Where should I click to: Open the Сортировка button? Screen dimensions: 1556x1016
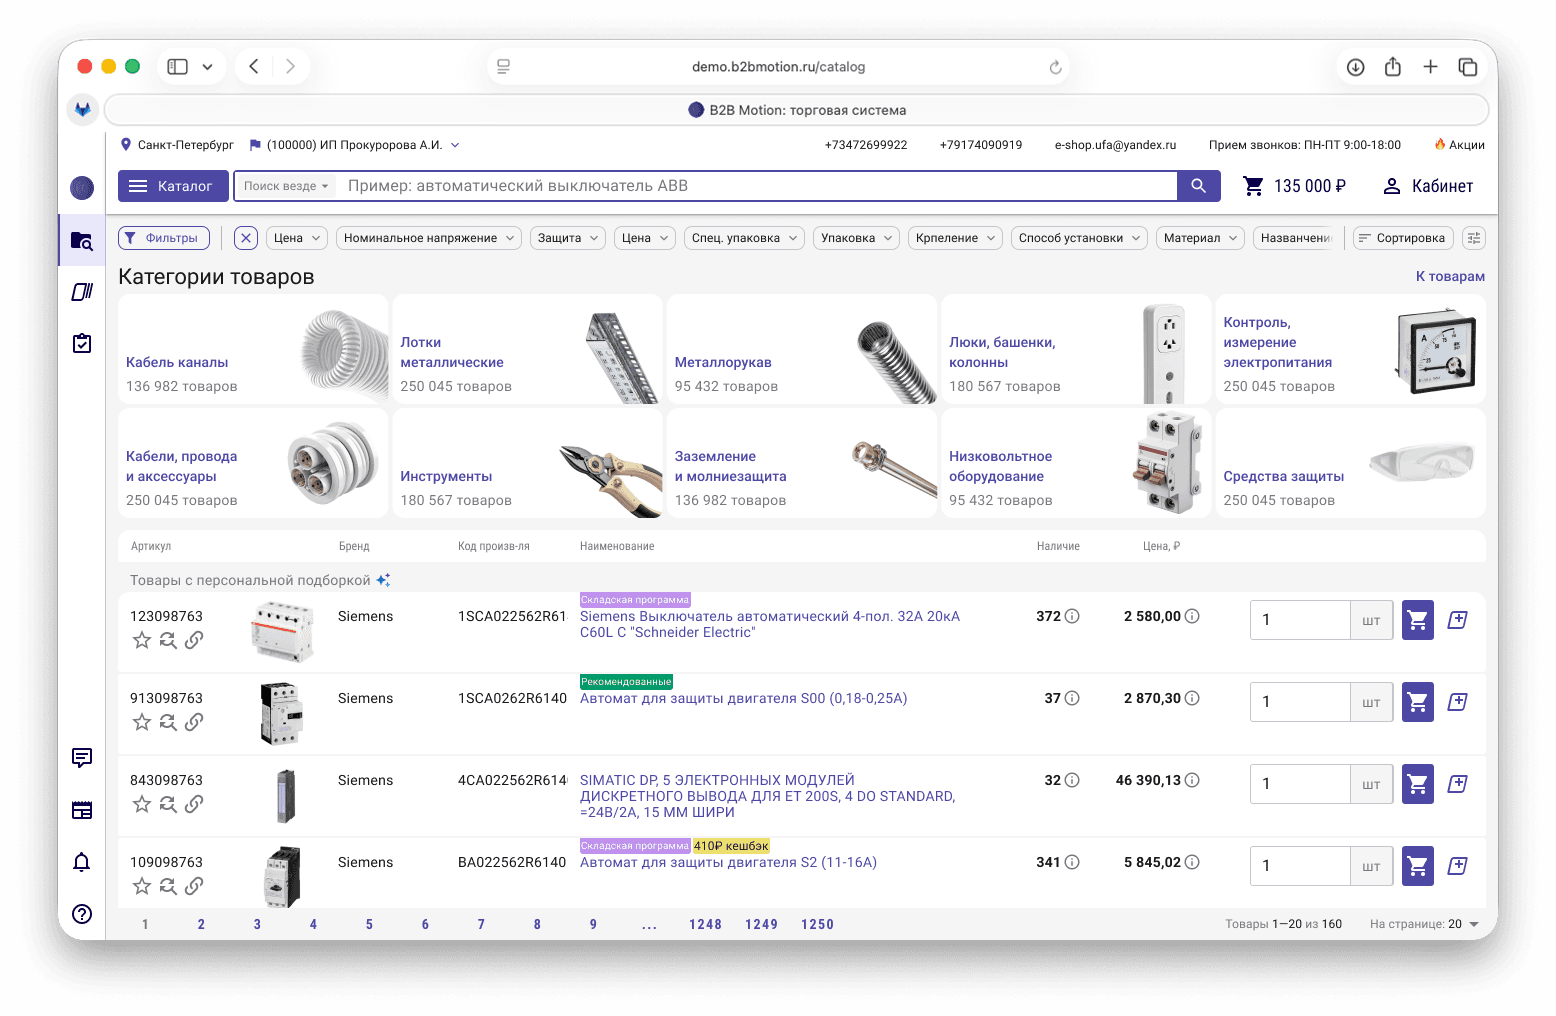1403,238
